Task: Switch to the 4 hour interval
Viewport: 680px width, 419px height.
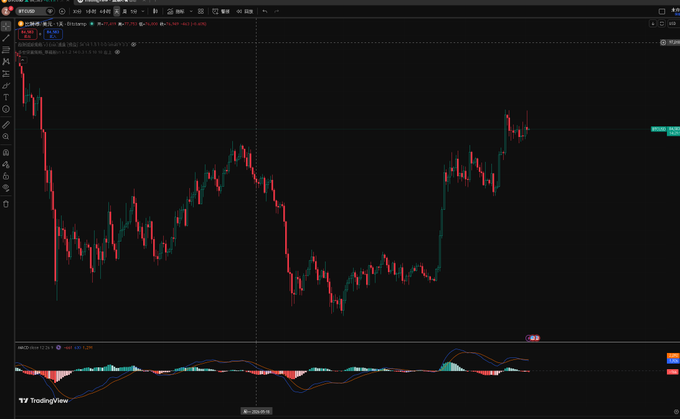Action: click(105, 11)
